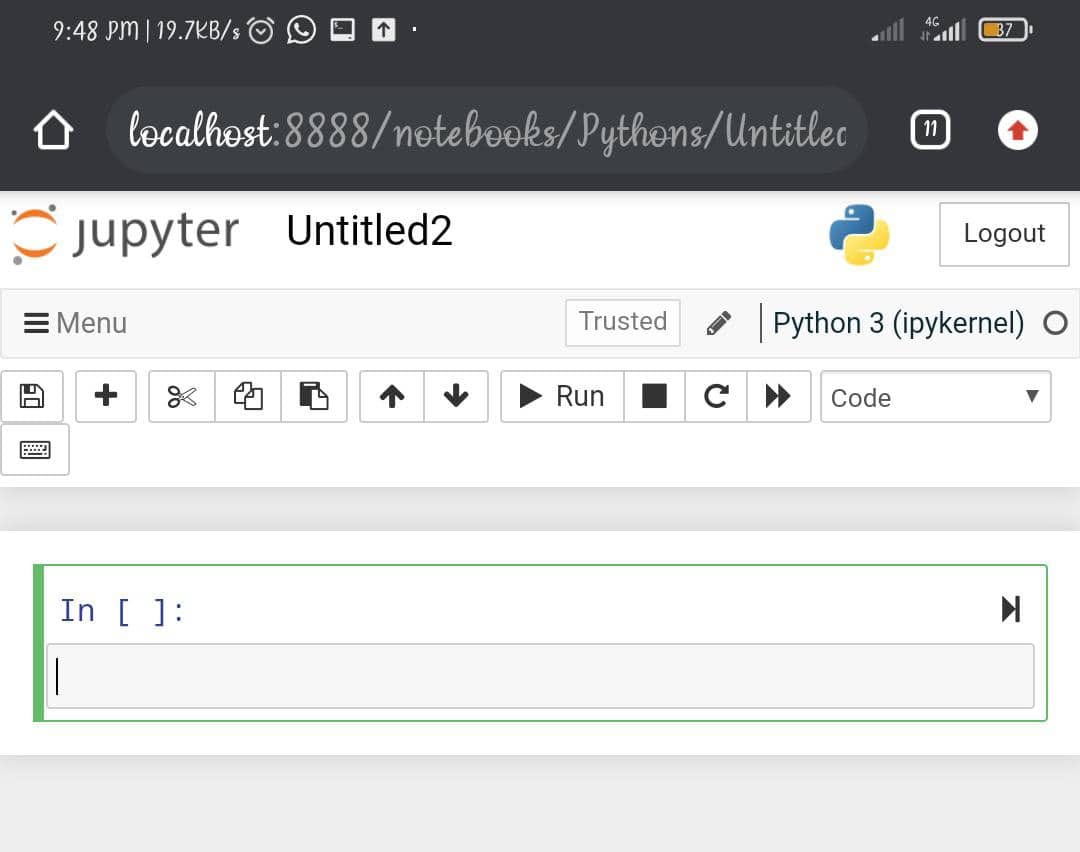
Task: Paste a cell using the paste icon
Action: tap(314, 396)
